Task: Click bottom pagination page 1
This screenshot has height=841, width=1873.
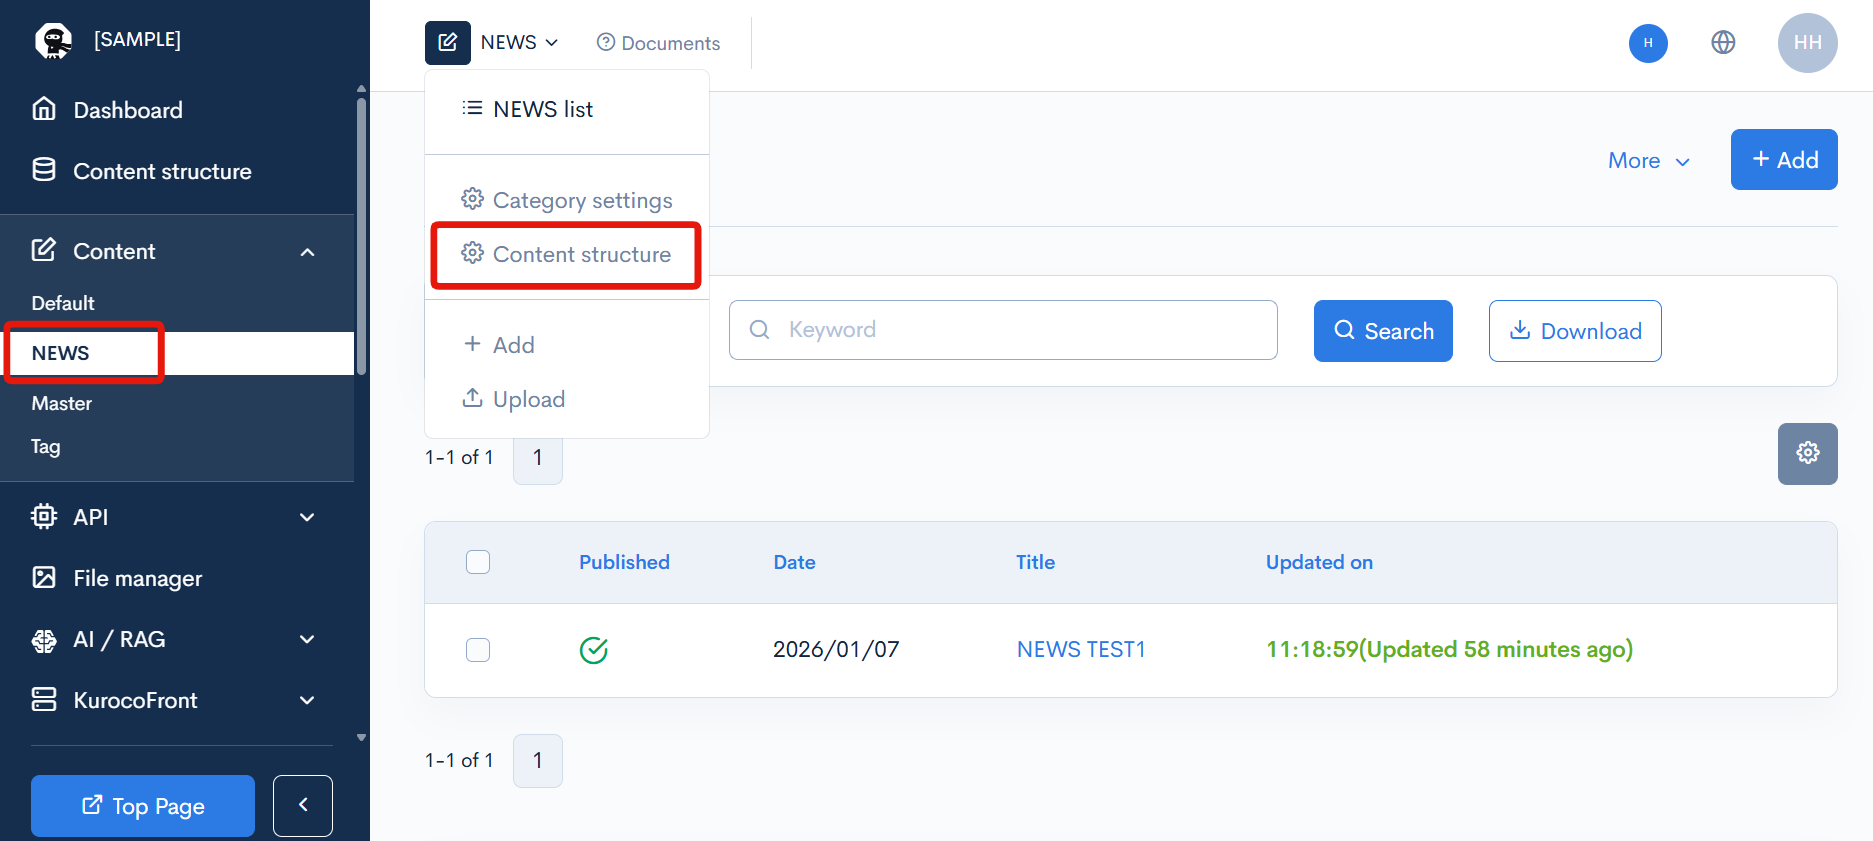Action: (538, 761)
